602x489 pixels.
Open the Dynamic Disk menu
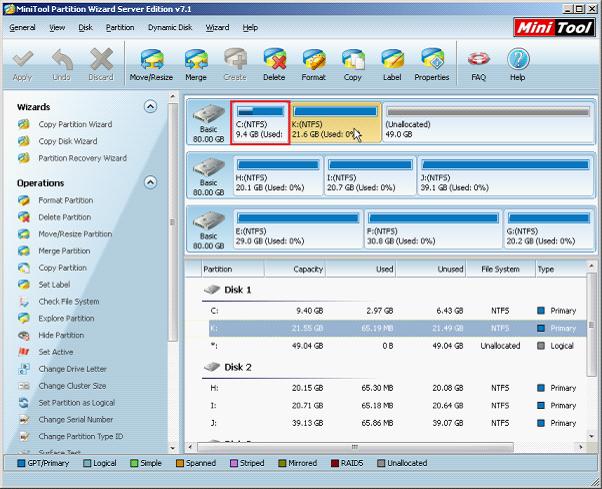pyautogui.click(x=170, y=28)
